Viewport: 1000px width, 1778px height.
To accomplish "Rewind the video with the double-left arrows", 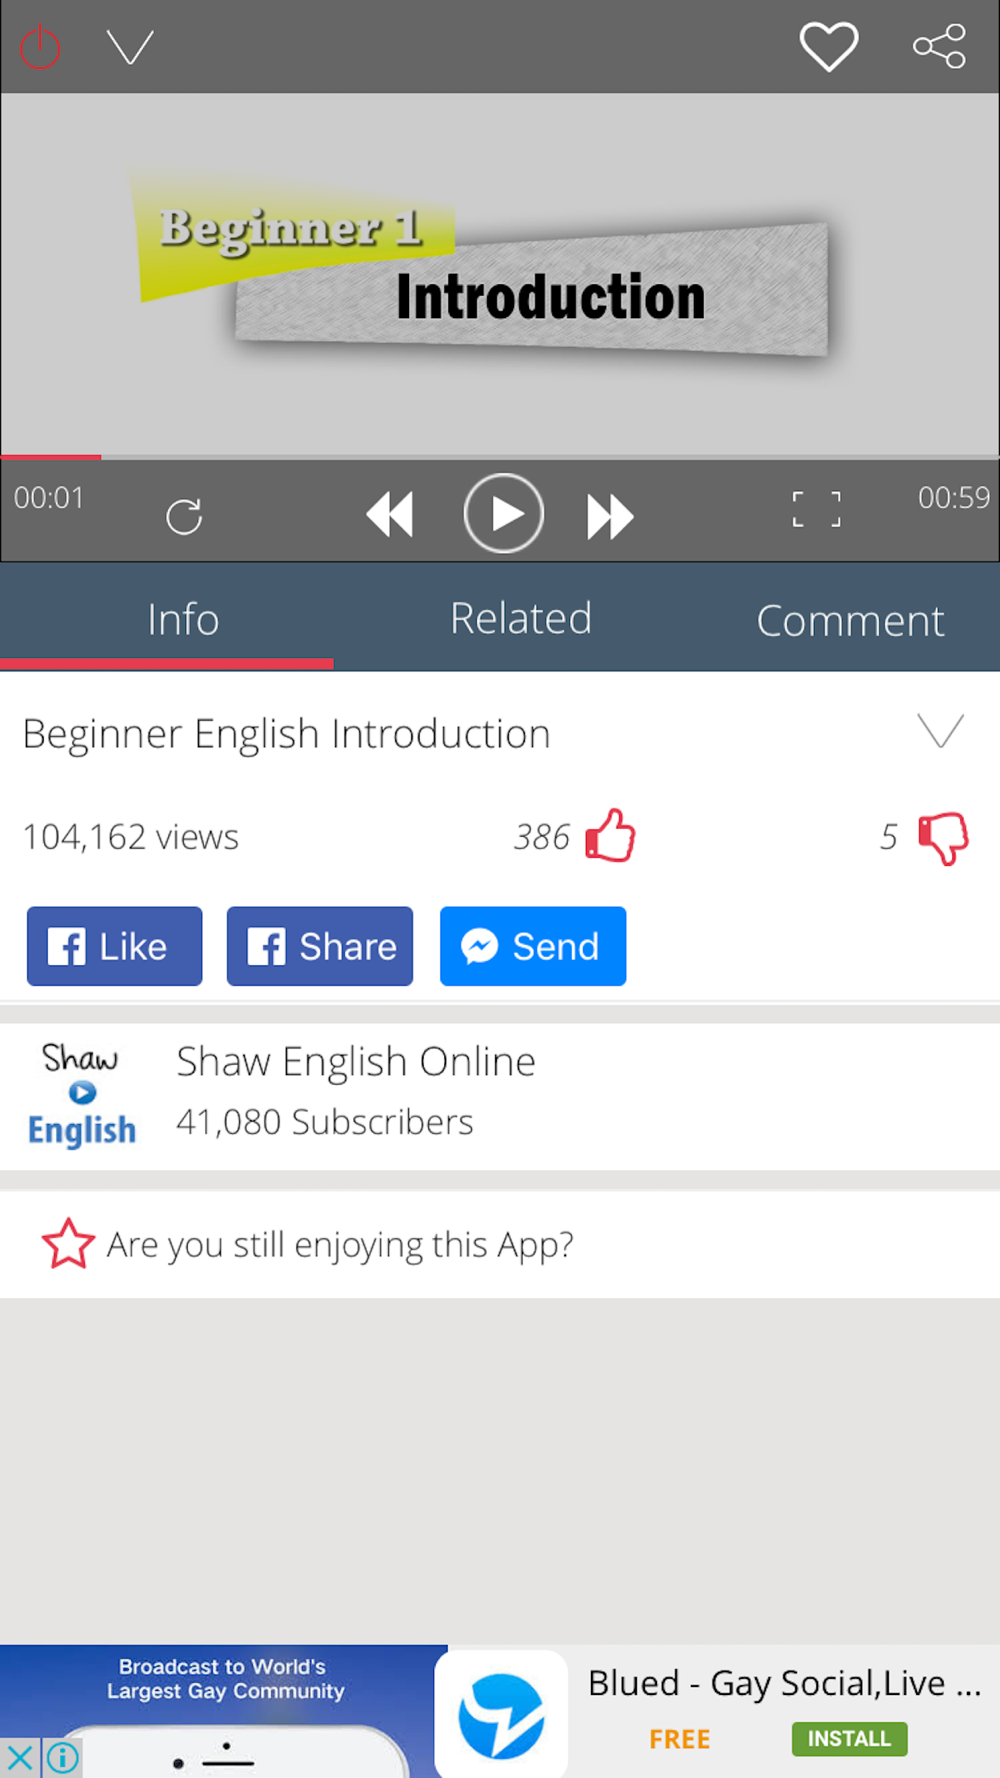I will [x=390, y=516].
